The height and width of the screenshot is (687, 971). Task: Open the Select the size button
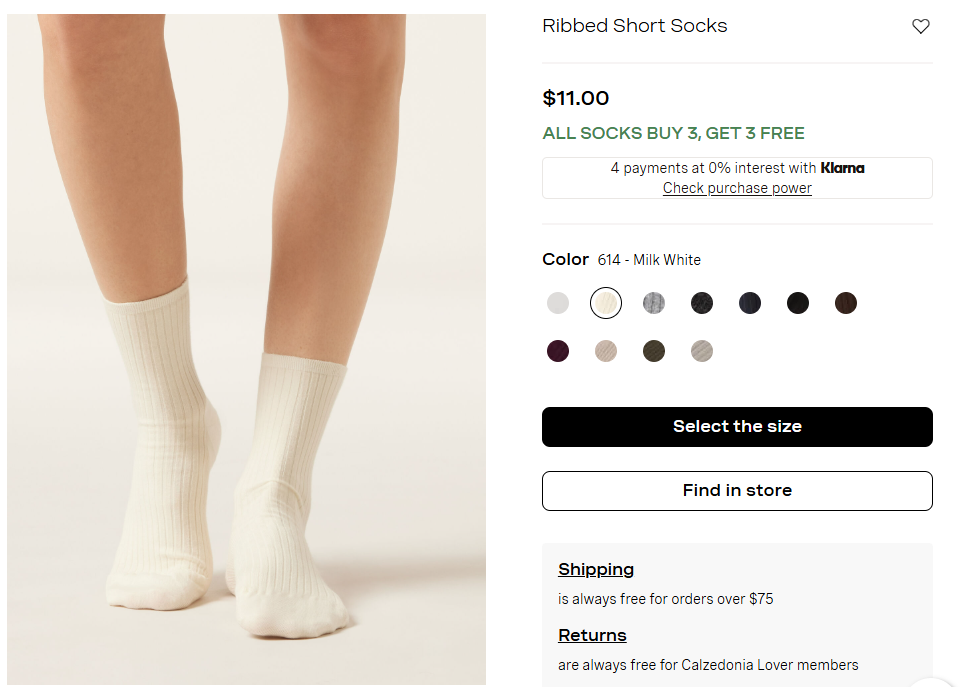pyautogui.click(x=737, y=427)
